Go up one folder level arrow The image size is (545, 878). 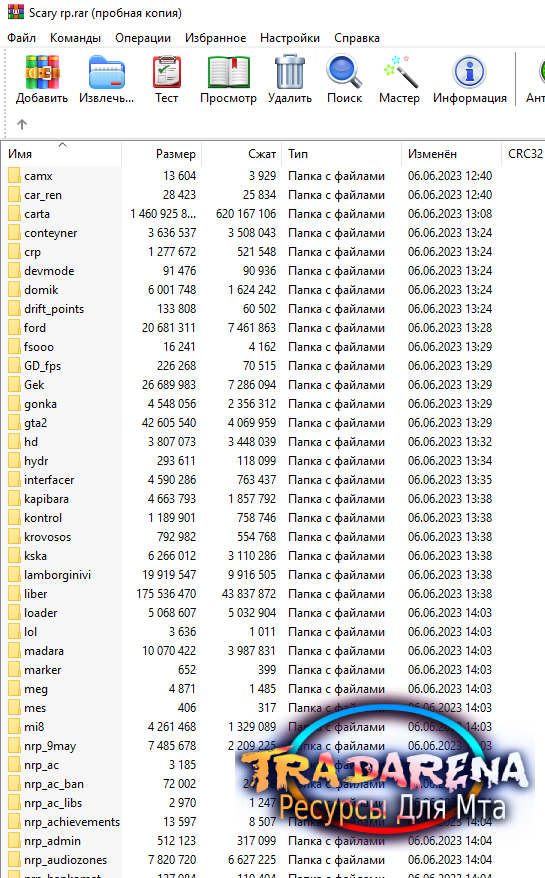pos(22,124)
